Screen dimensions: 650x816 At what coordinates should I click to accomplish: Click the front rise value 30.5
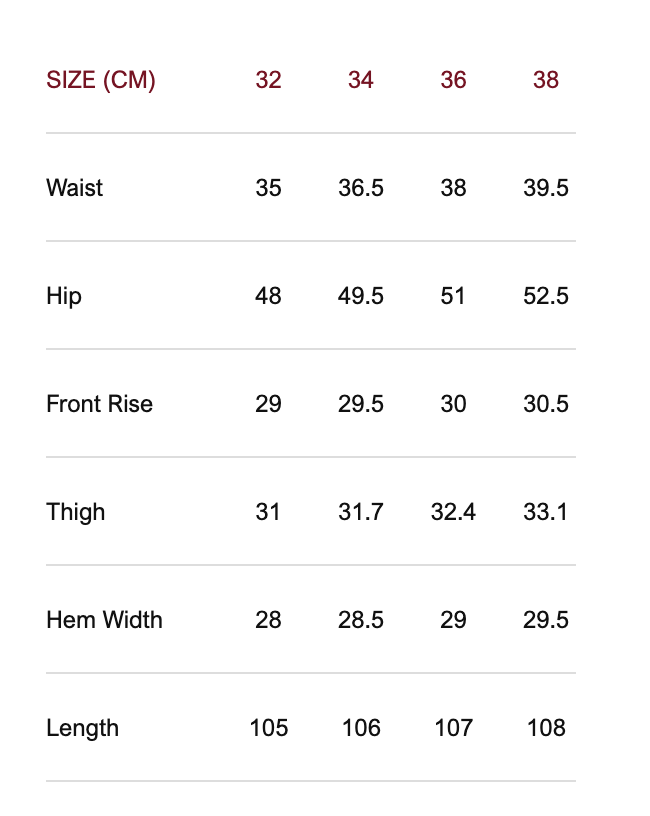546,404
